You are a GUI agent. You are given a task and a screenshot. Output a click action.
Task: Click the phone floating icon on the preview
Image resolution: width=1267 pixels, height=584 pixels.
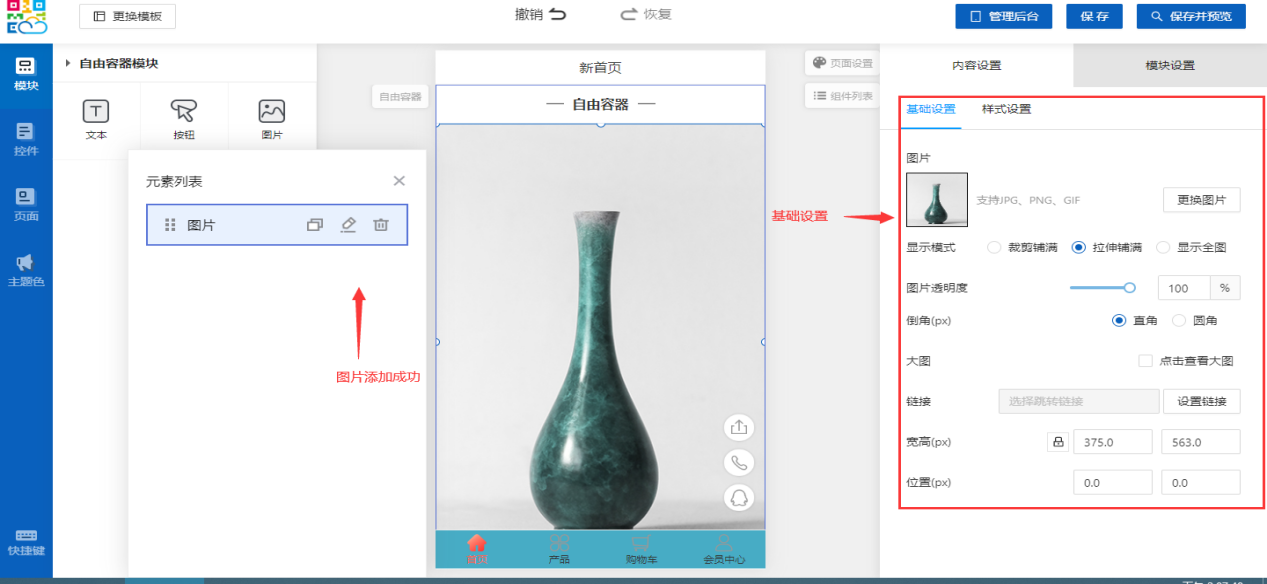tap(739, 463)
